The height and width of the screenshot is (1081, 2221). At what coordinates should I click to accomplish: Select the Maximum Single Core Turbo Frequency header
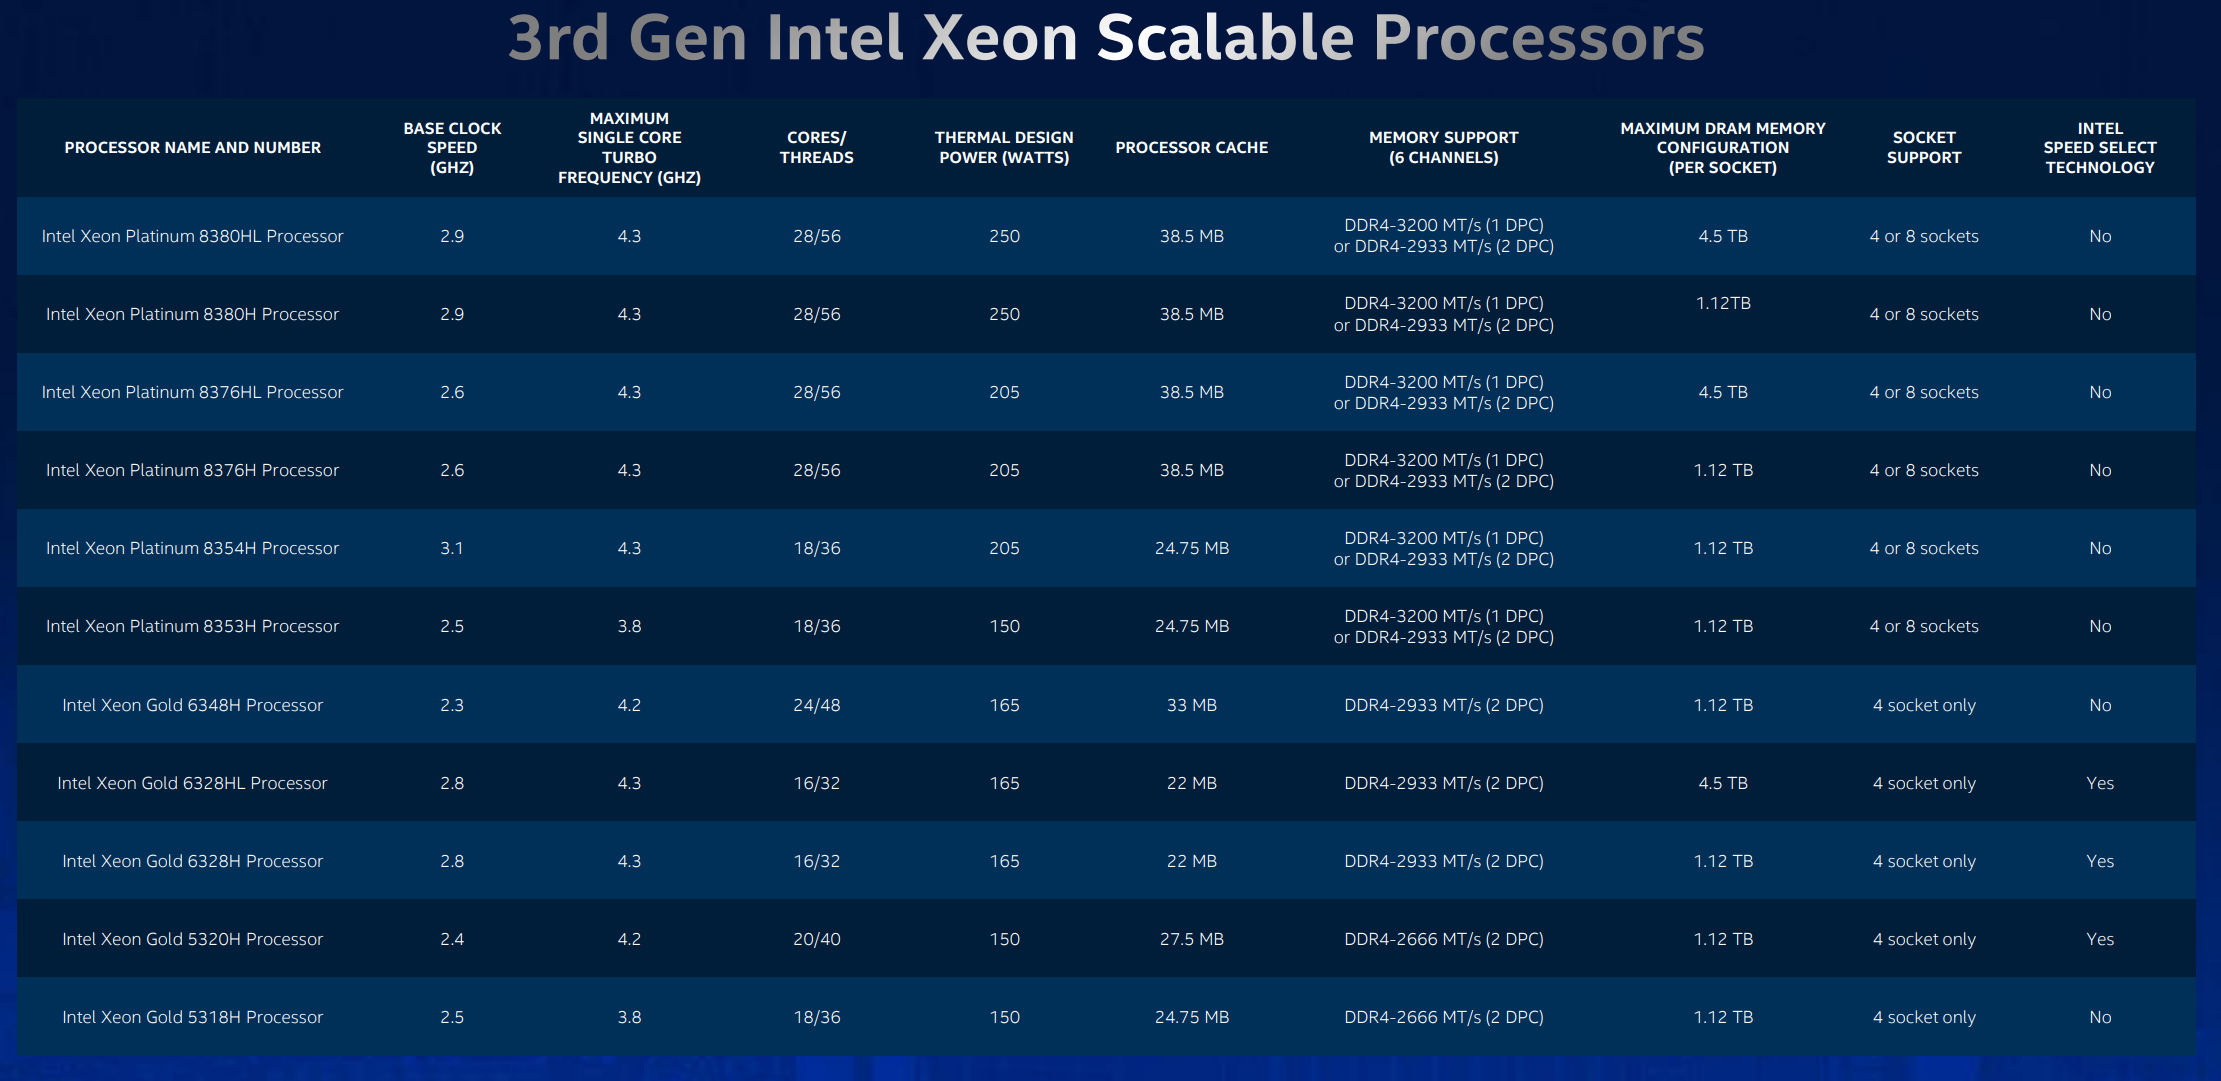(x=629, y=148)
